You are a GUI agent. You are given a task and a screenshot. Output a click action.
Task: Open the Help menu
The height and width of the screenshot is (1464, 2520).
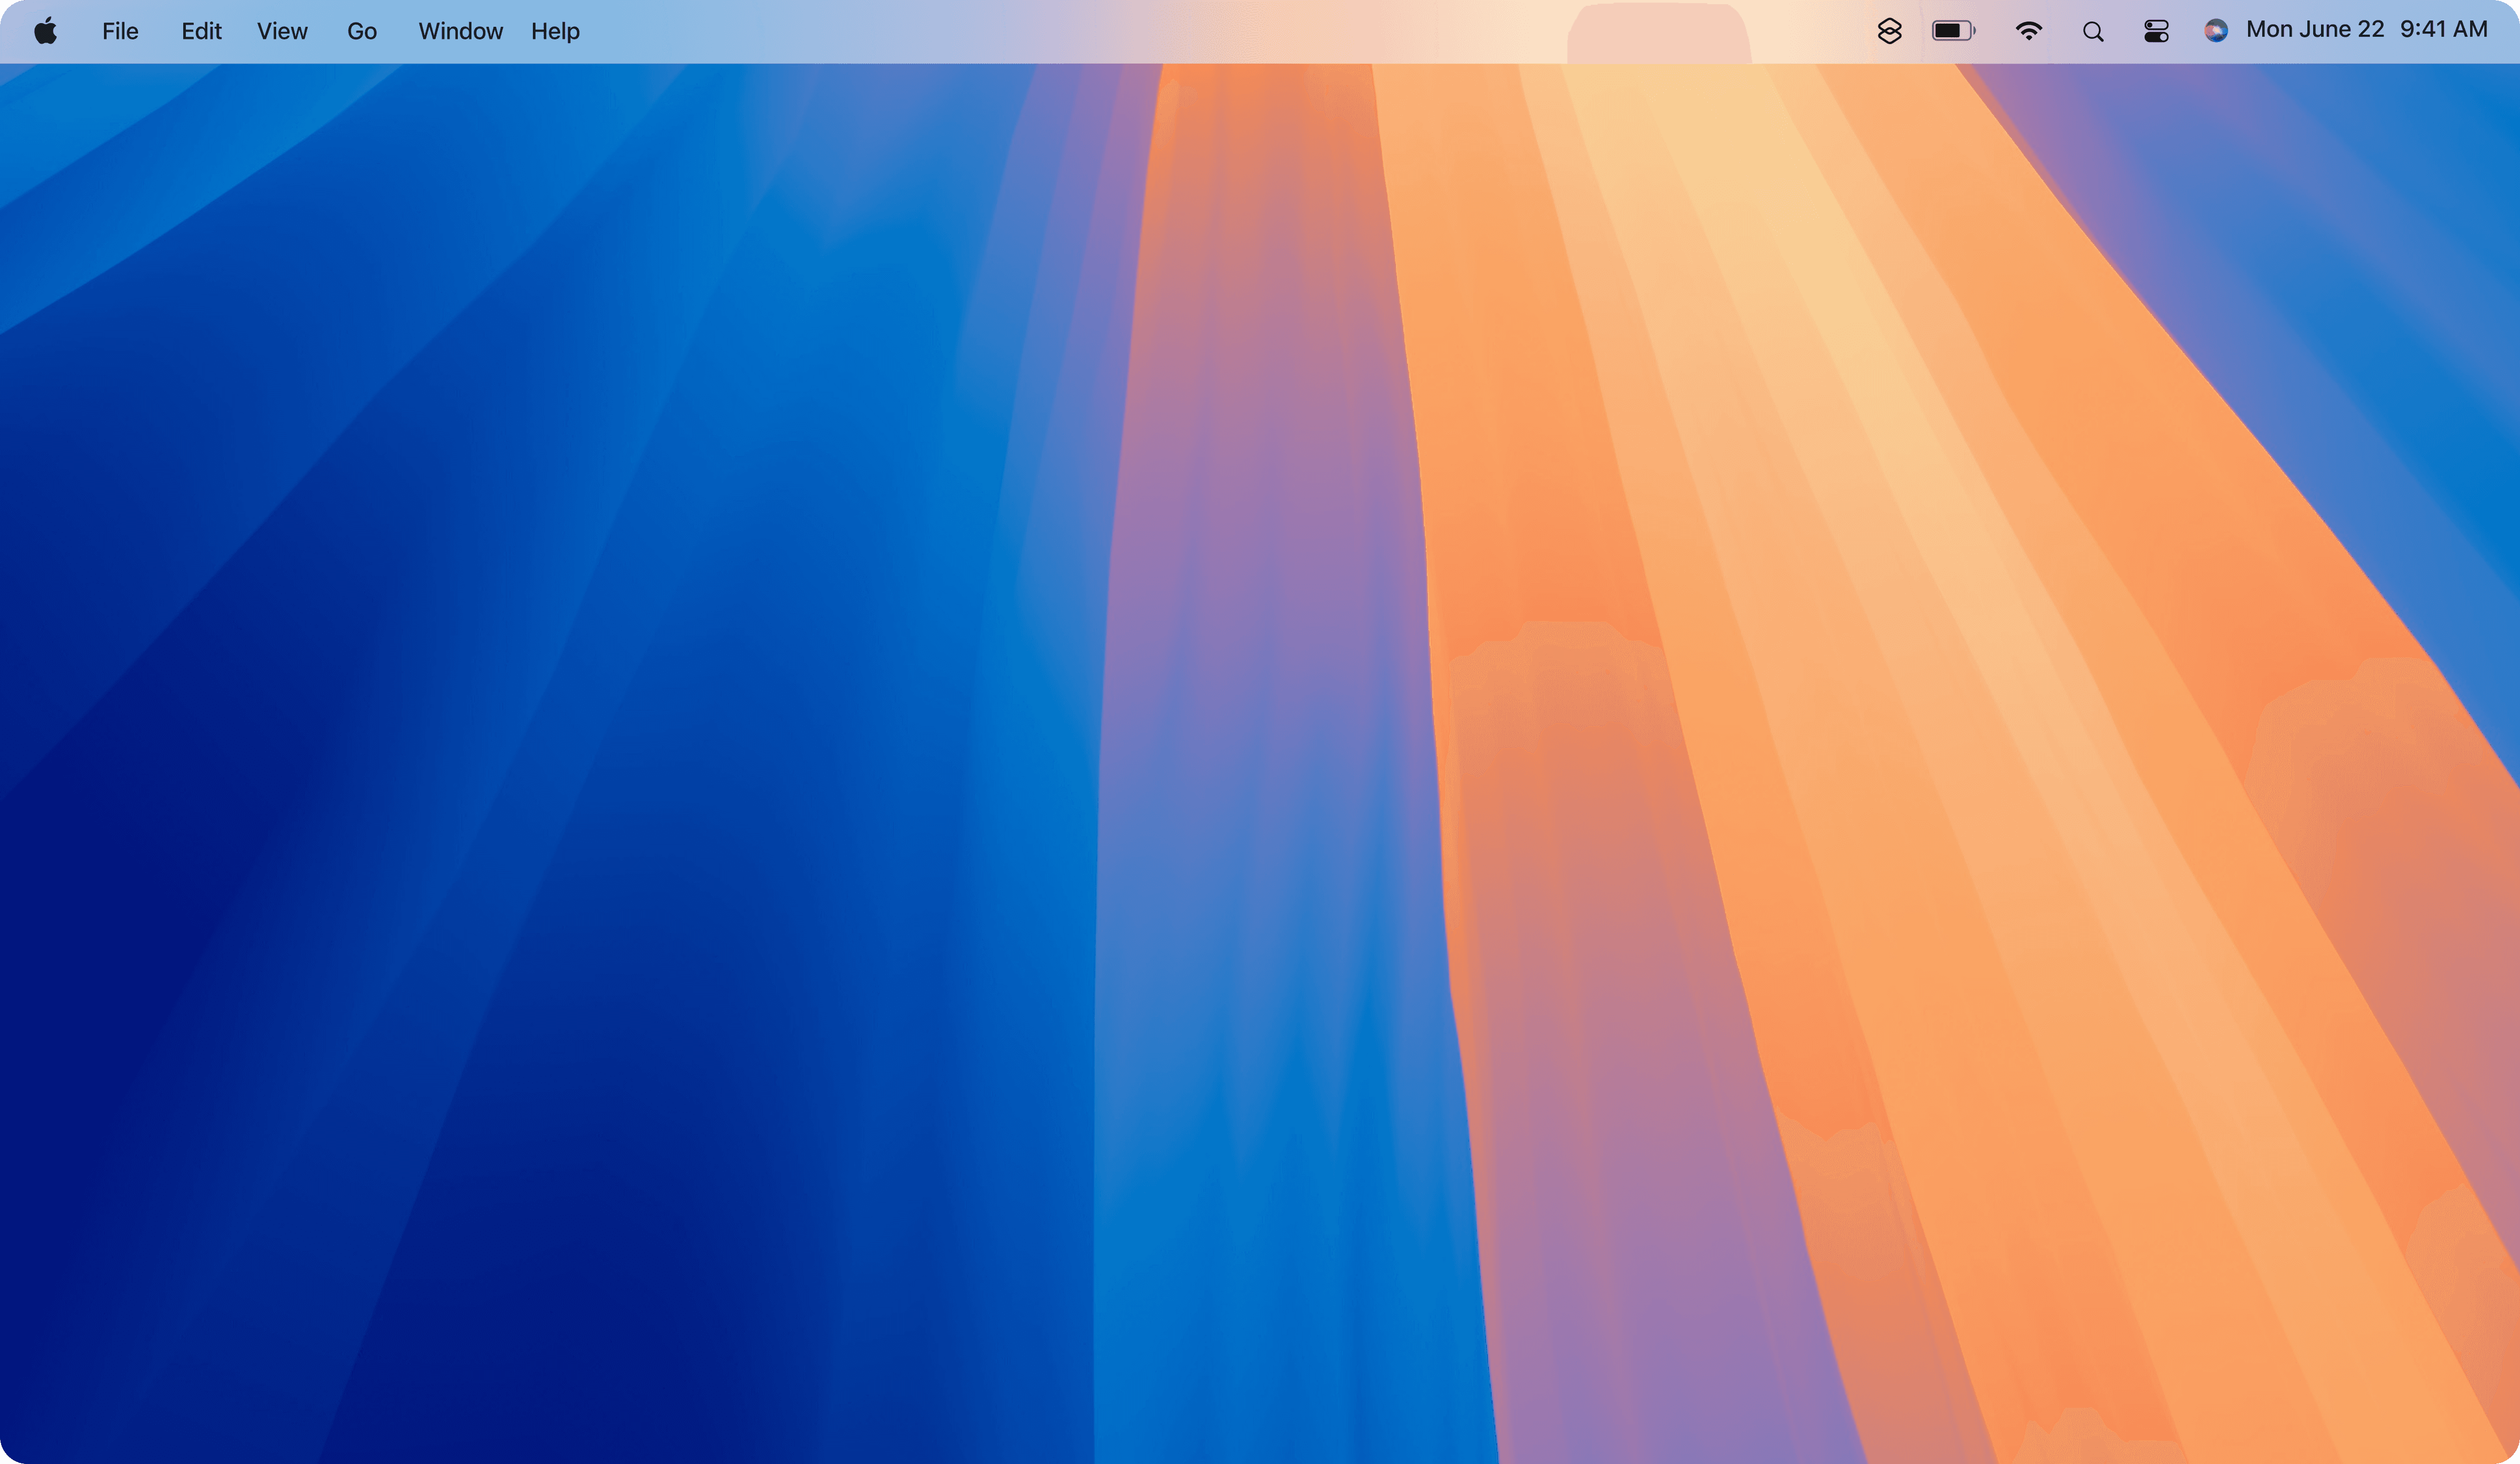[x=555, y=31]
